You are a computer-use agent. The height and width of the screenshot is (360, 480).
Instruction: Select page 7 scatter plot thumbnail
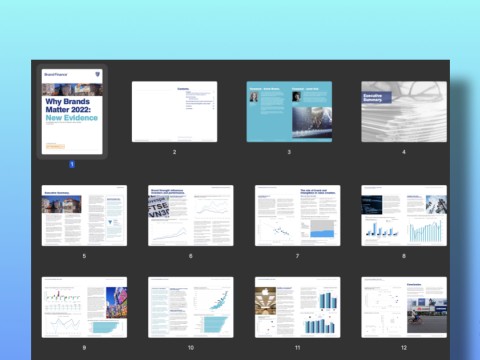298,216
